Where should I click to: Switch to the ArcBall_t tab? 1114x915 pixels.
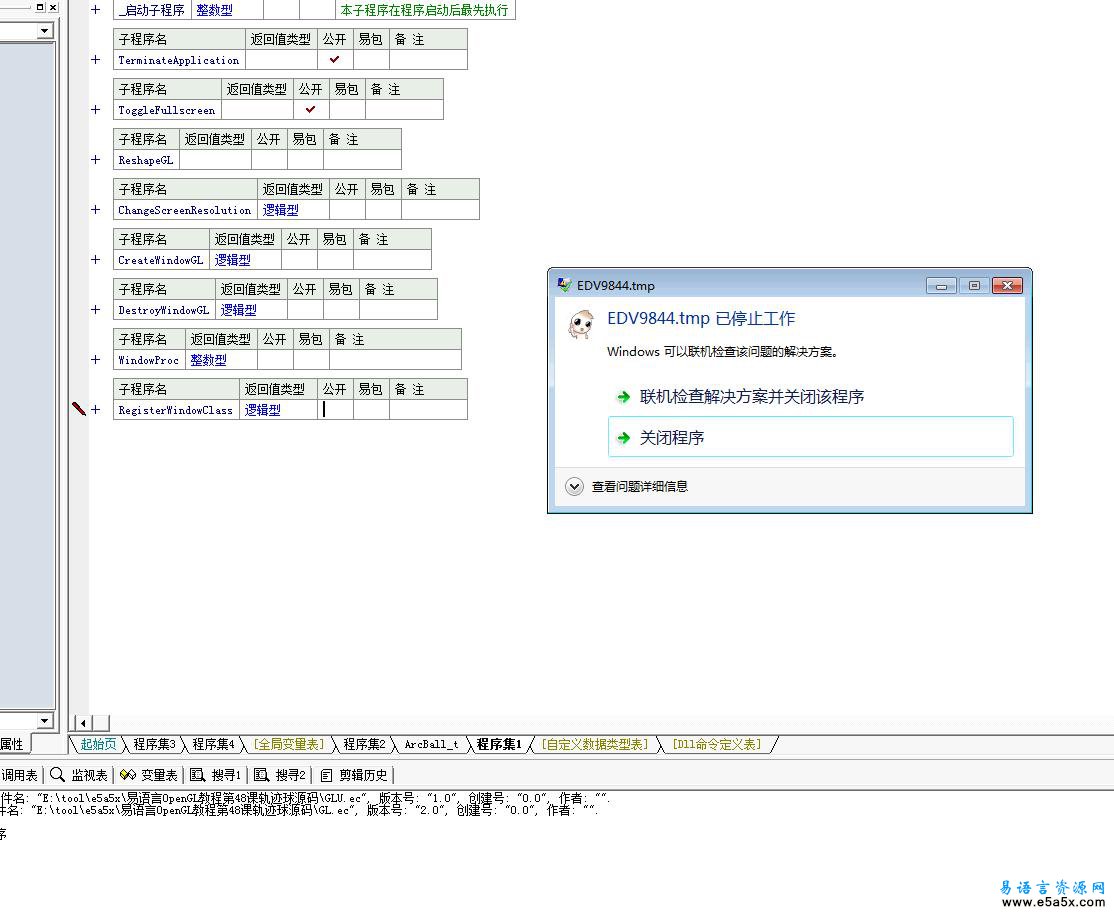[431, 744]
